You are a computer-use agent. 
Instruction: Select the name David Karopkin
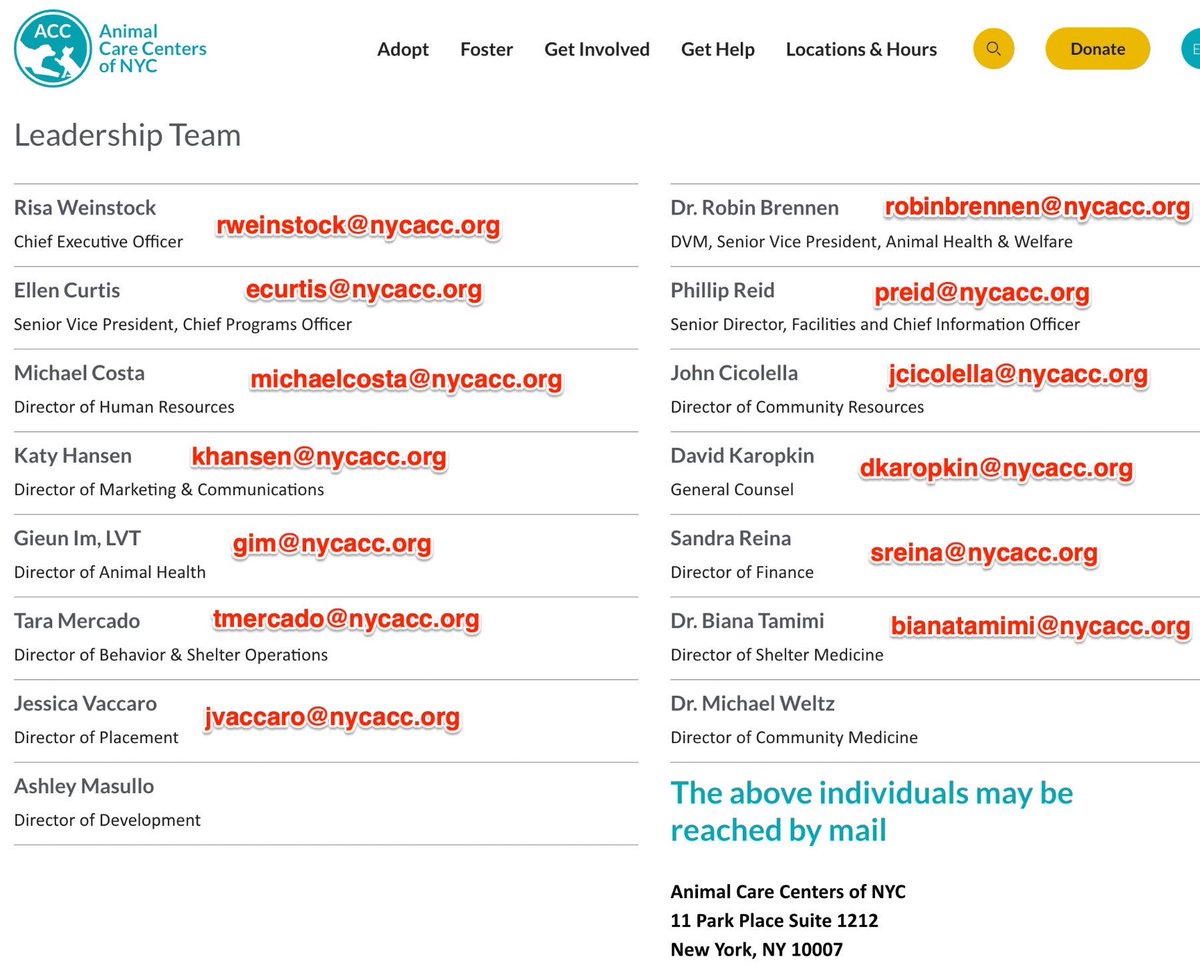tap(742, 455)
